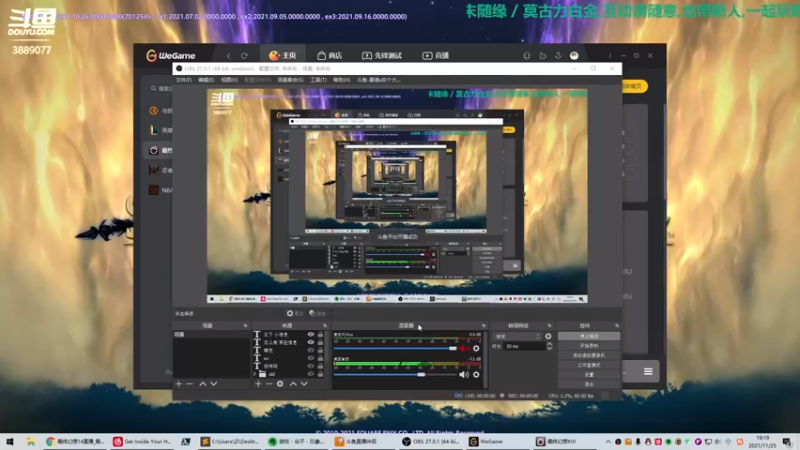
Task: Pop out the Scenes dock
Action: (x=245, y=326)
